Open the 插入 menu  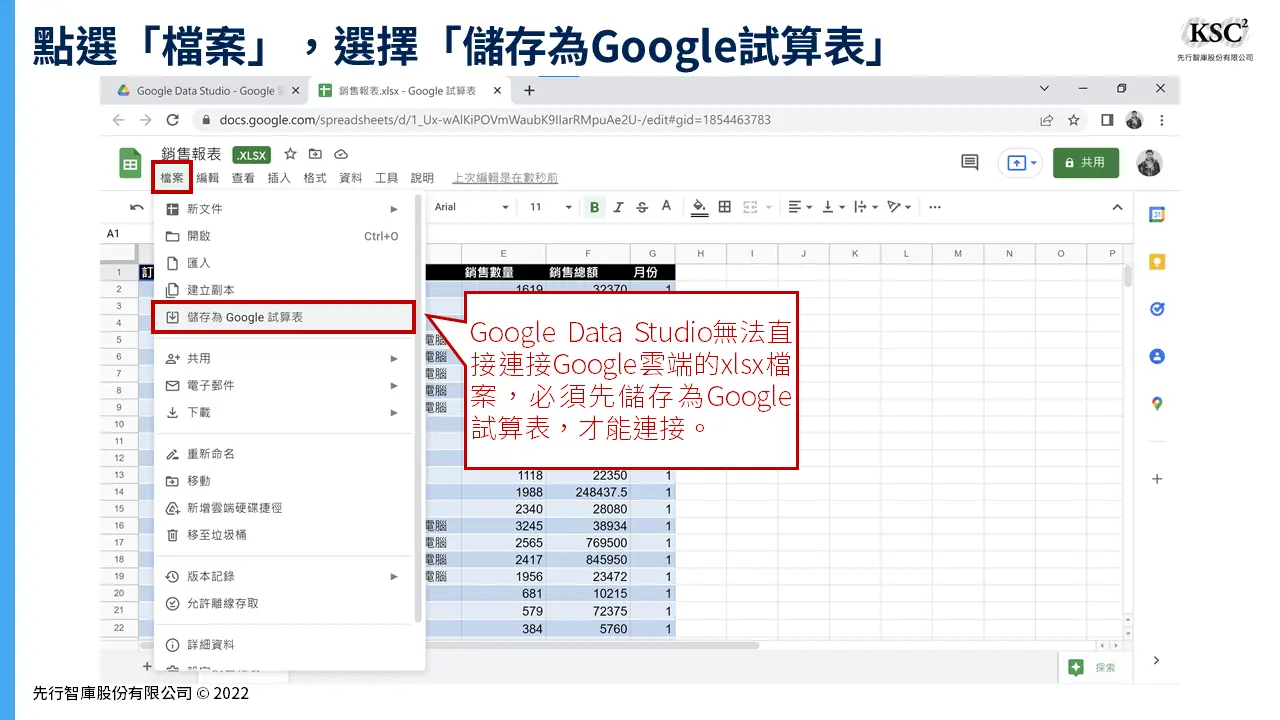[279, 178]
